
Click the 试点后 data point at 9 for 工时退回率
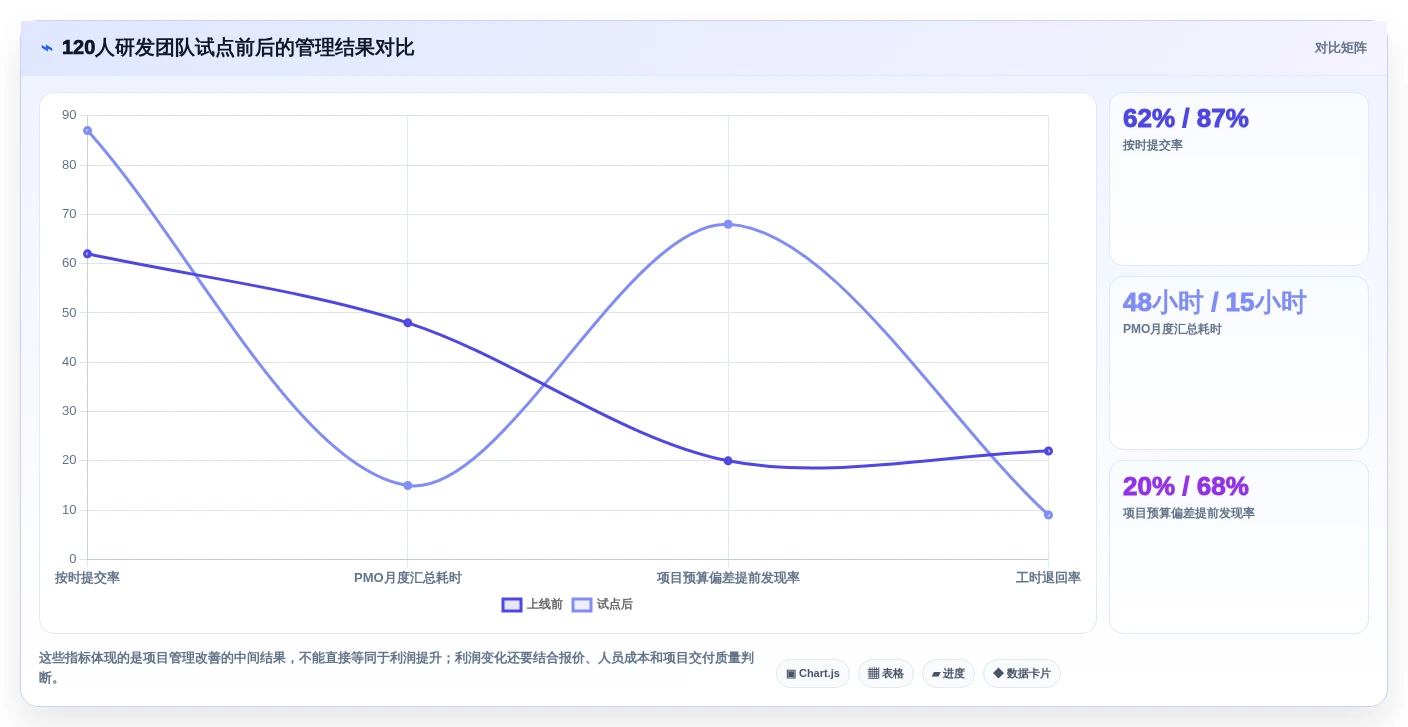click(x=1048, y=515)
